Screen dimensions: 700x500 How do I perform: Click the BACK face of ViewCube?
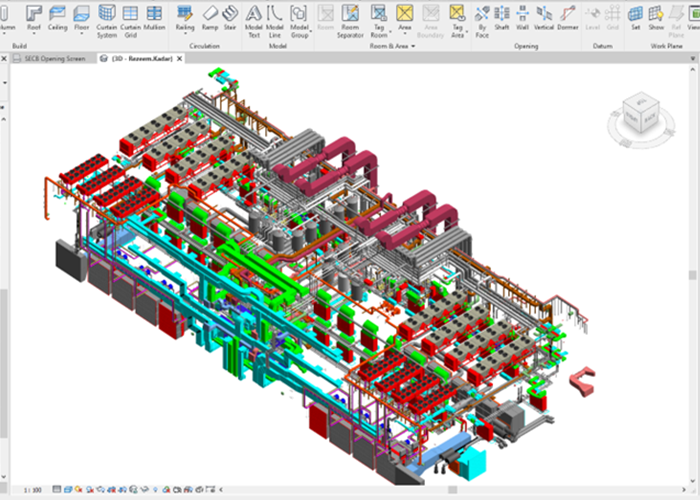tap(651, 118)
